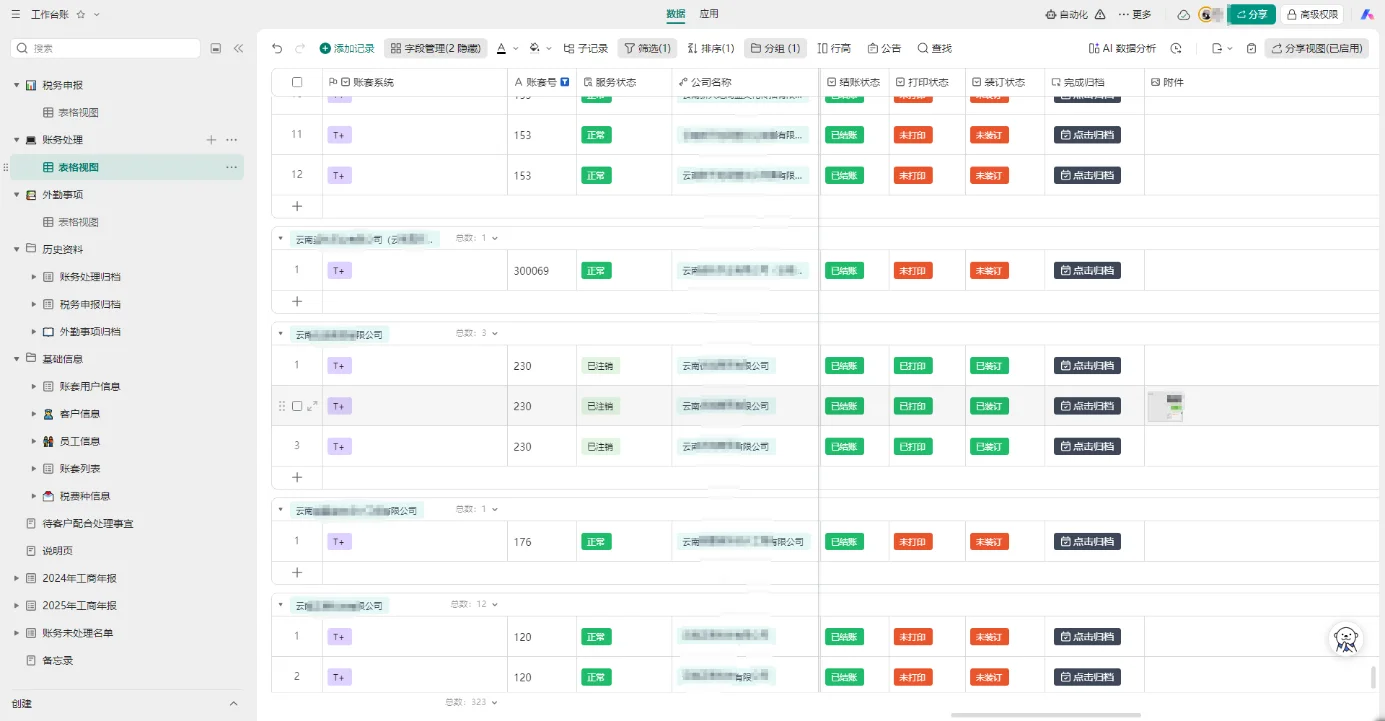This screenshot has width=1385, height=721.
Task: Tick the select-all checkbox in the table header
Action: tap(297, 82)
